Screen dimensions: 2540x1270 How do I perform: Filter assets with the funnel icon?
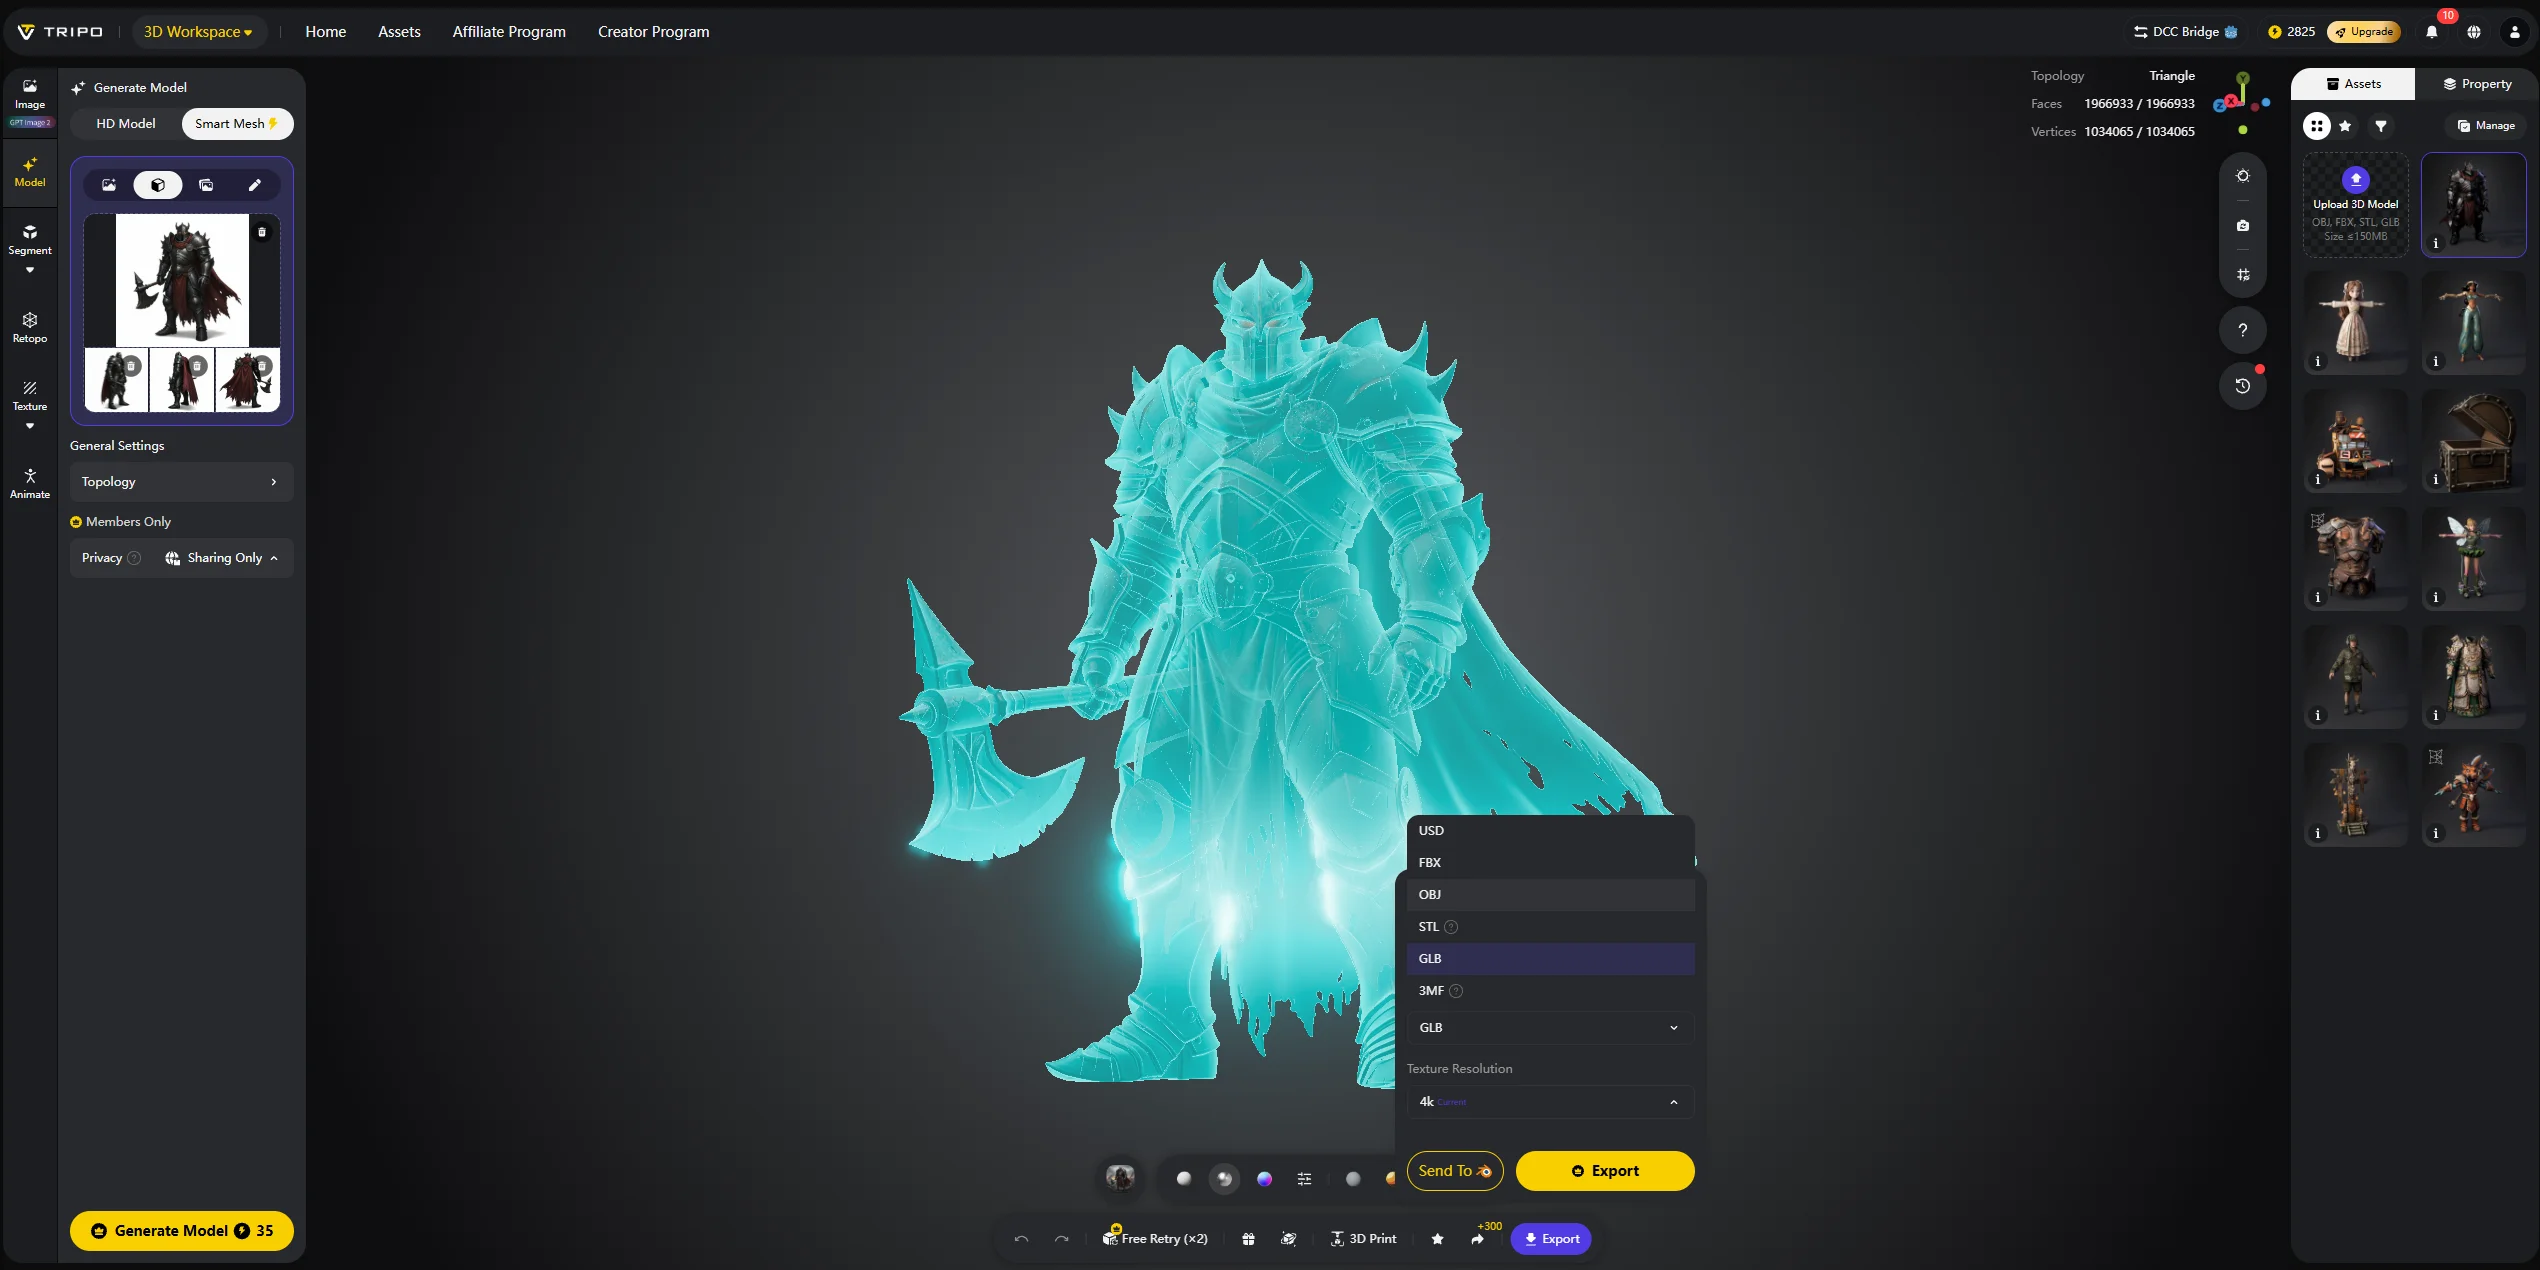(2381, 126)
